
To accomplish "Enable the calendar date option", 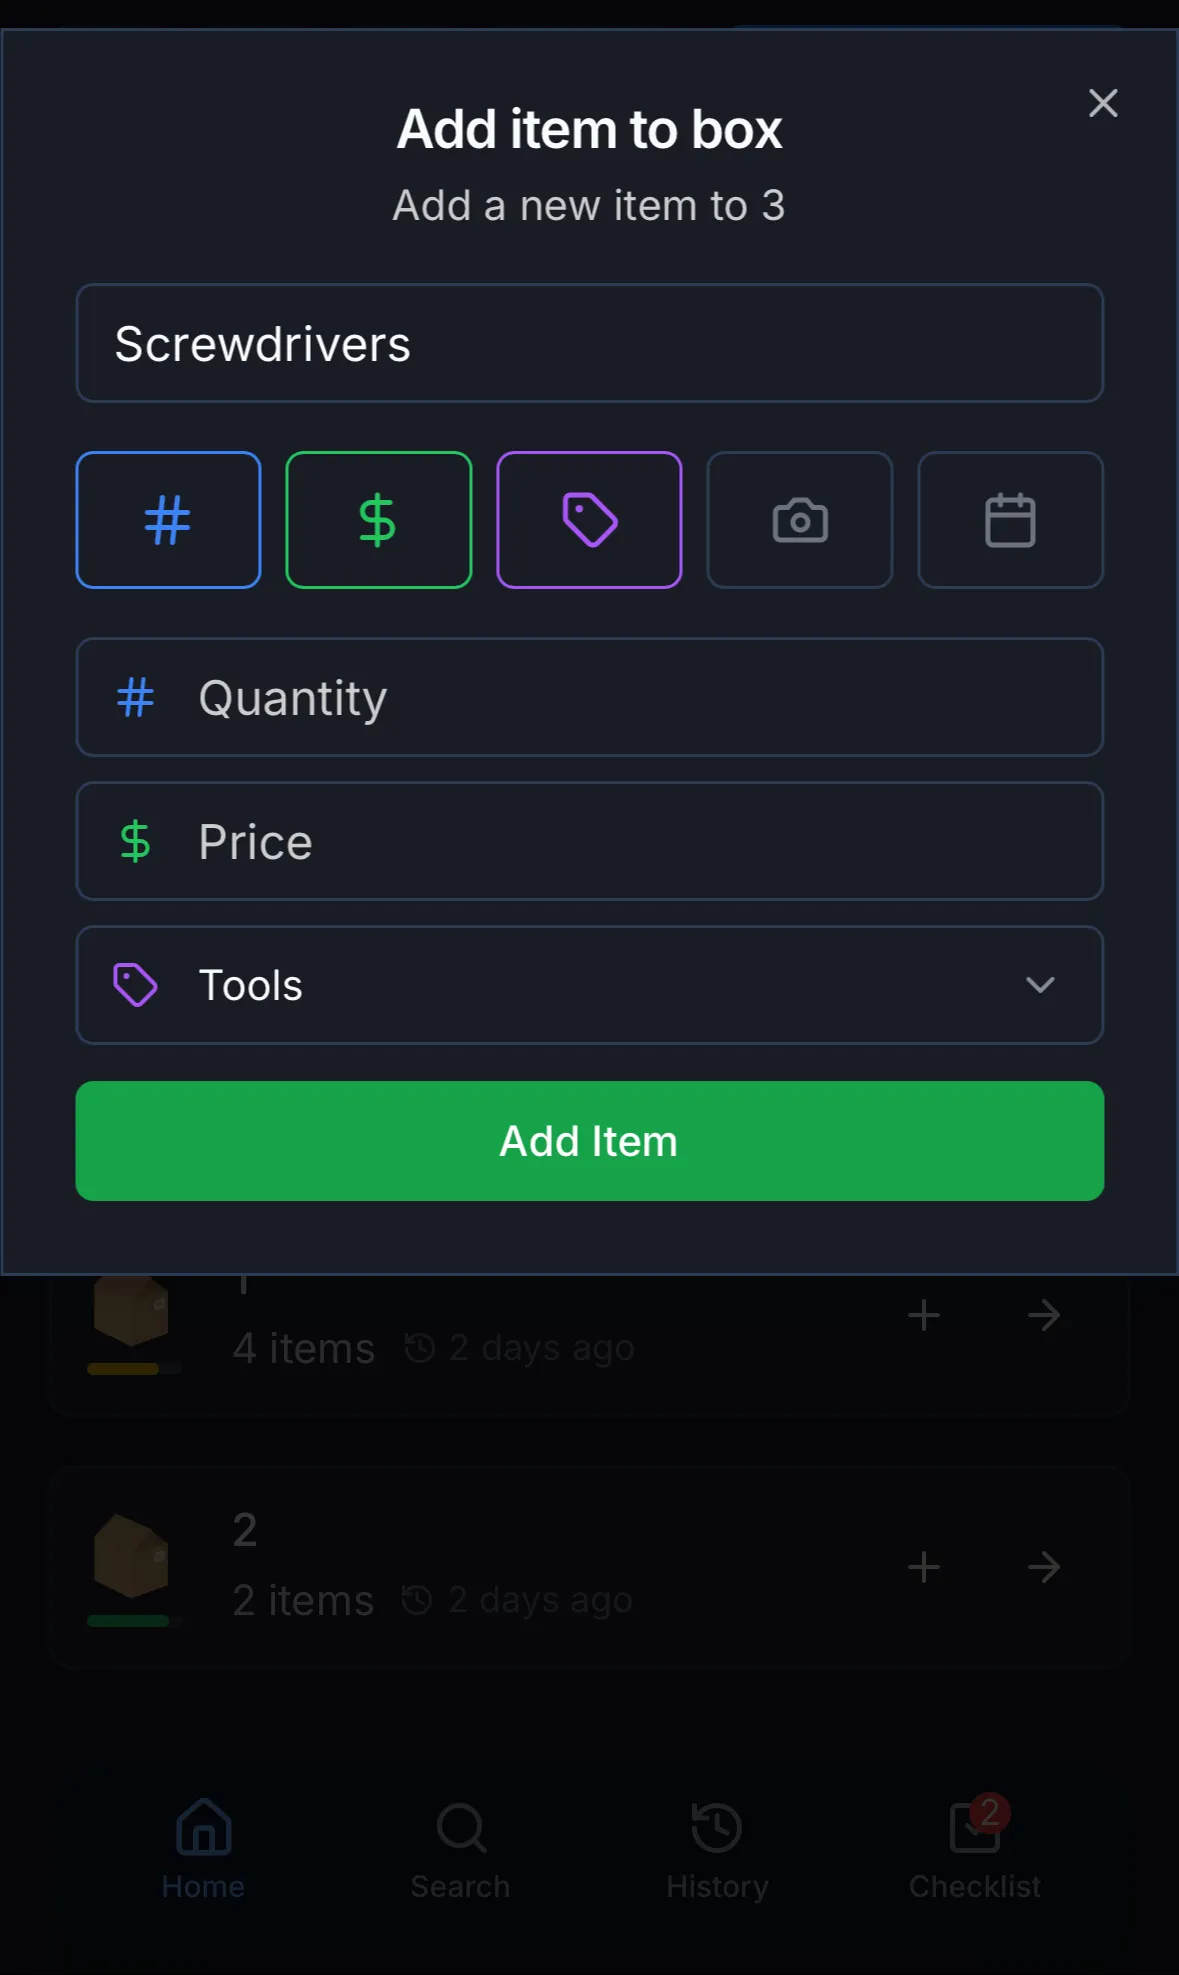I will [1010, 520].
